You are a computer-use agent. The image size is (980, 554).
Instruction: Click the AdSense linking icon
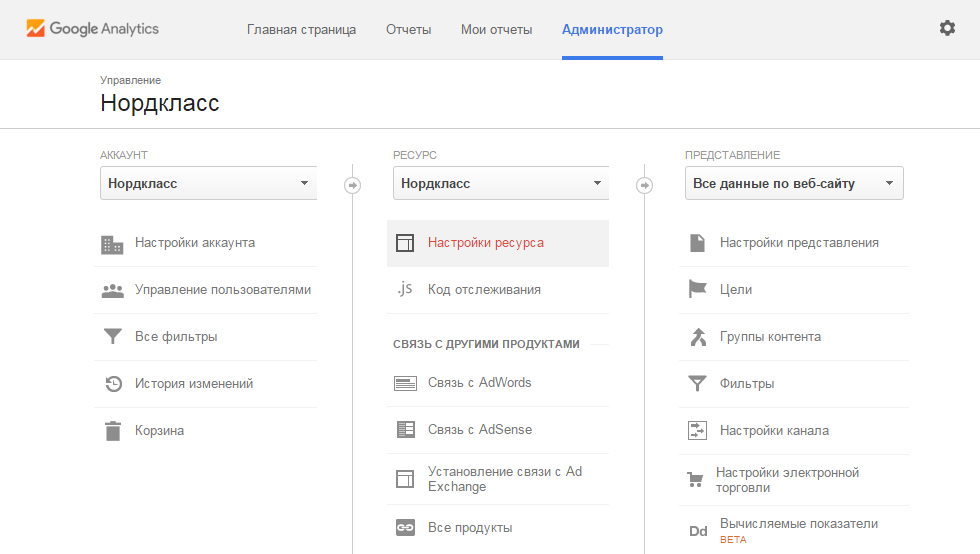point(406,430)
